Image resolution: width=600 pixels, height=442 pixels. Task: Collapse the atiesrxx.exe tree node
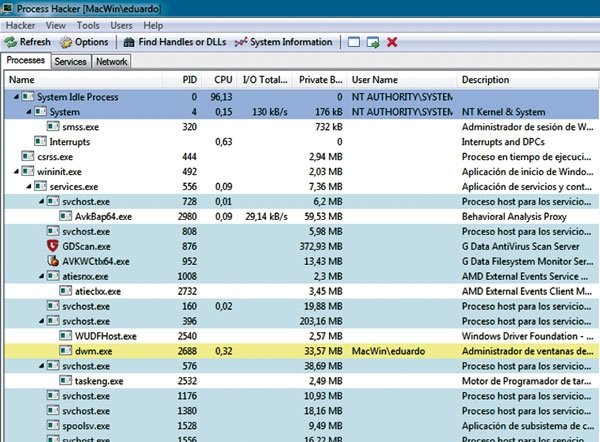41,276
